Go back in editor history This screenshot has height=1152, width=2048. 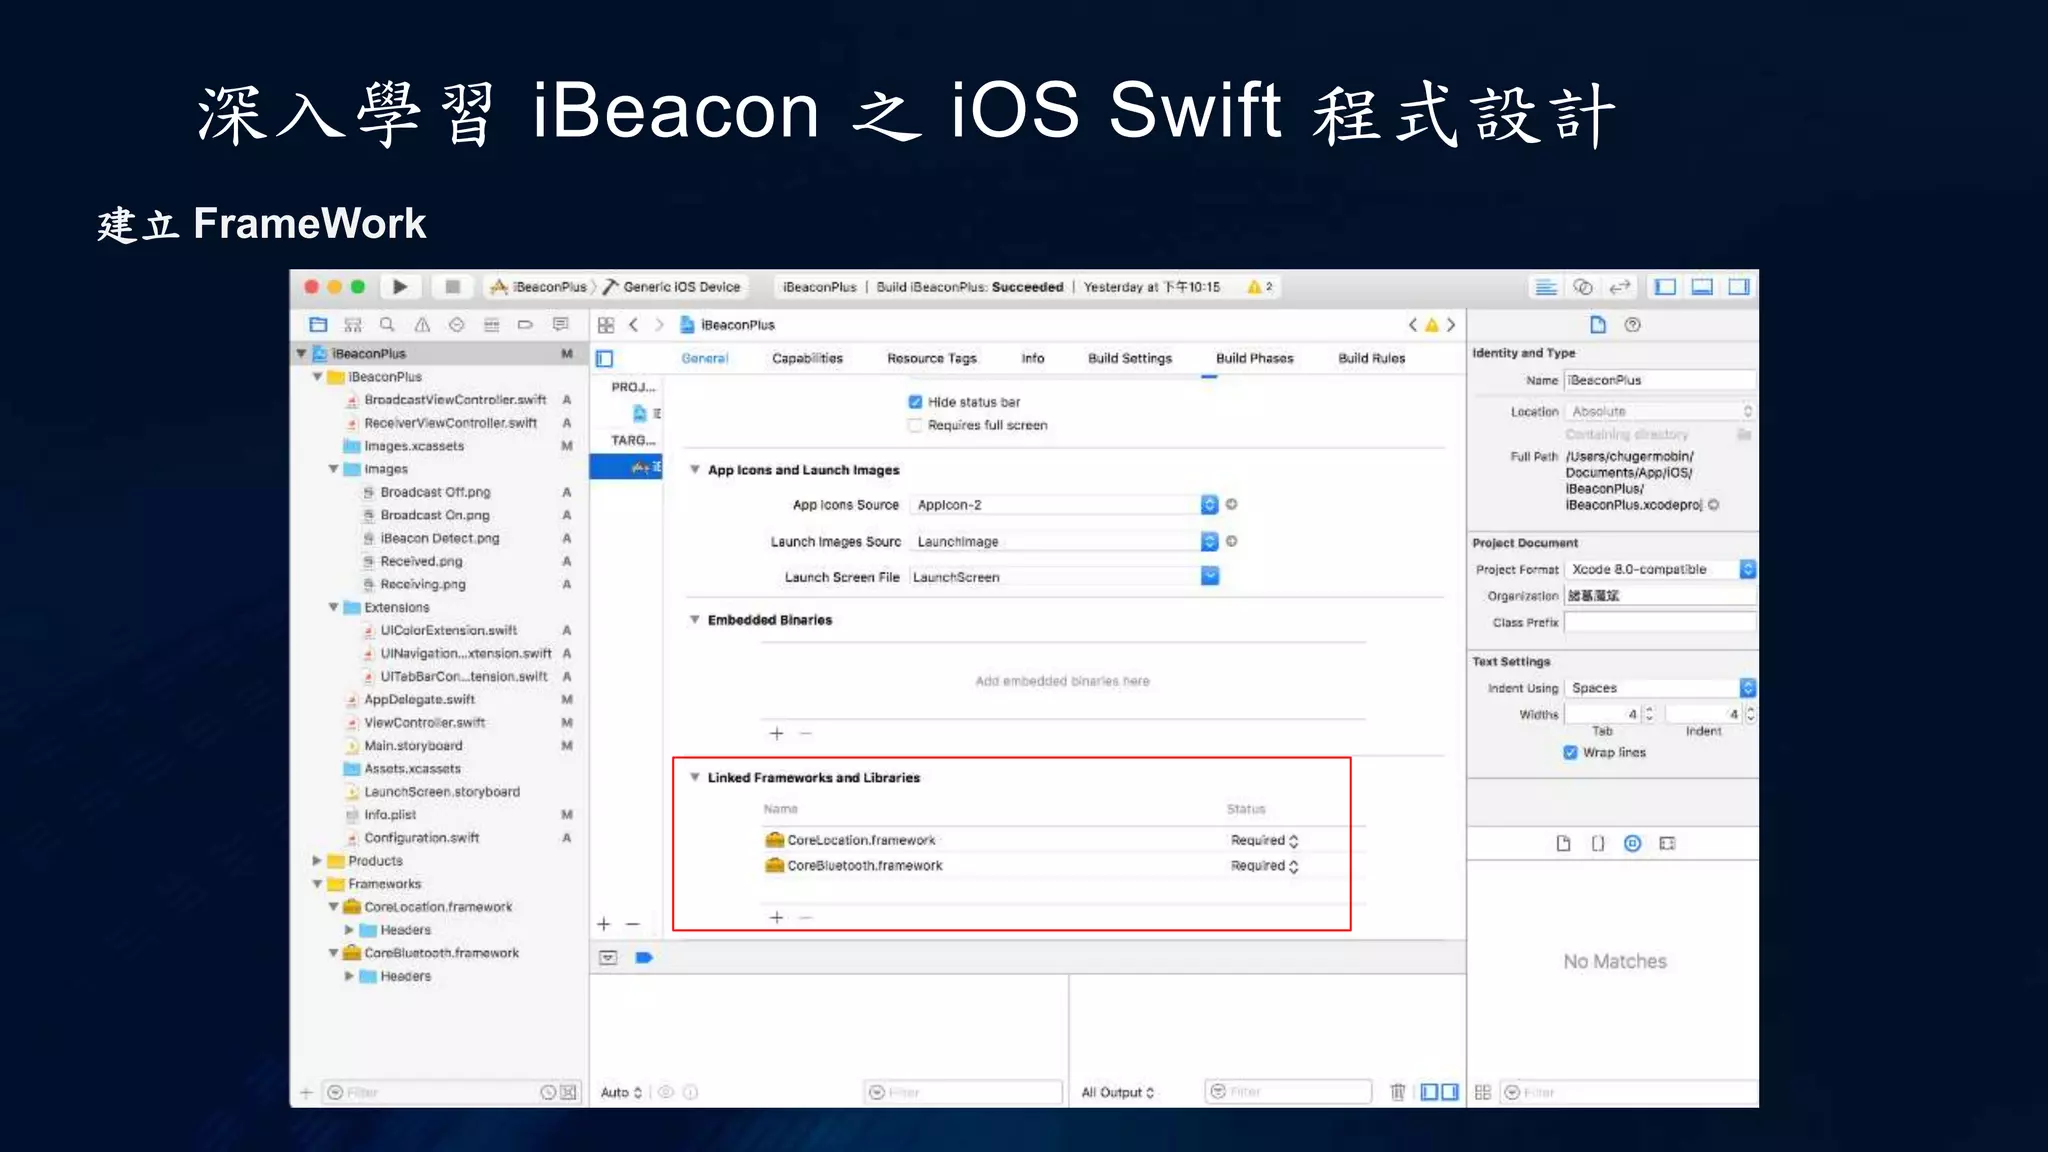click(x=633, y=324)
